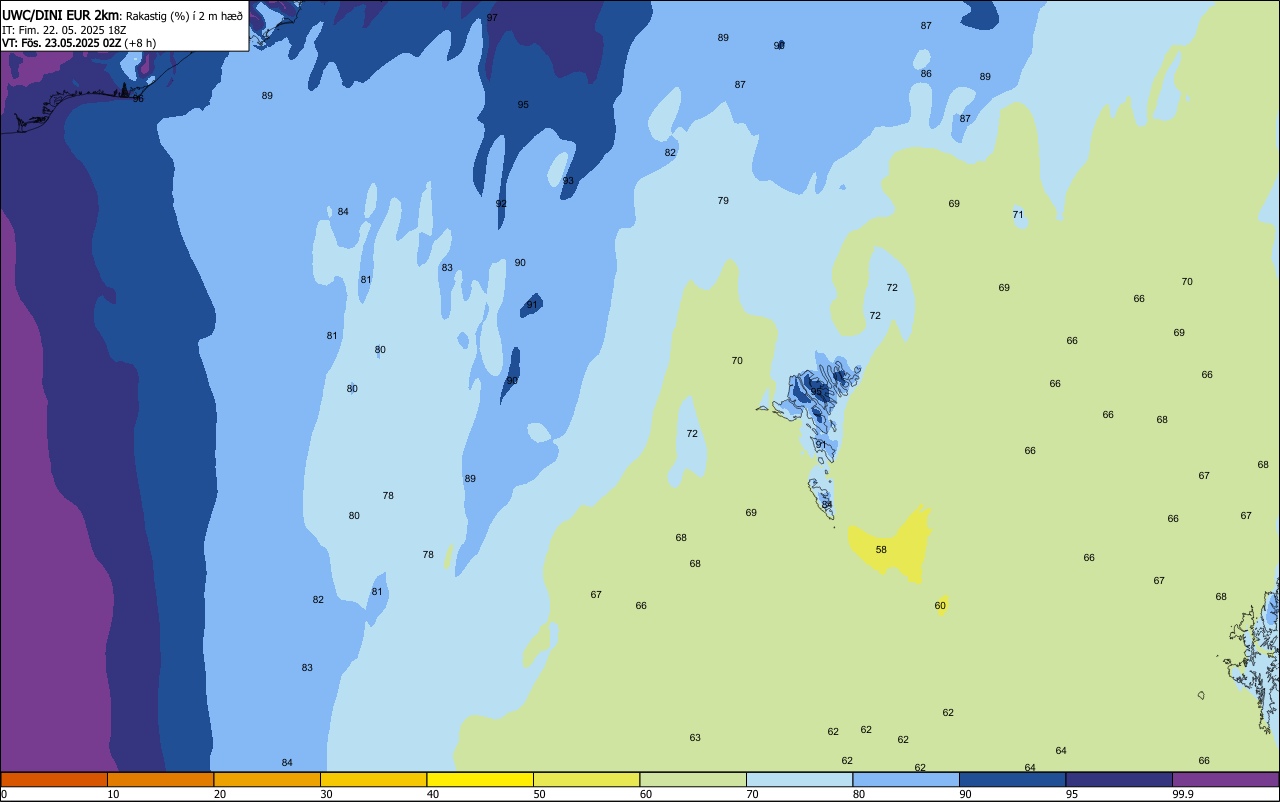1280x802 pixels.
Task: Pick the 60–70 light green legend swatch
Action: 693,779
